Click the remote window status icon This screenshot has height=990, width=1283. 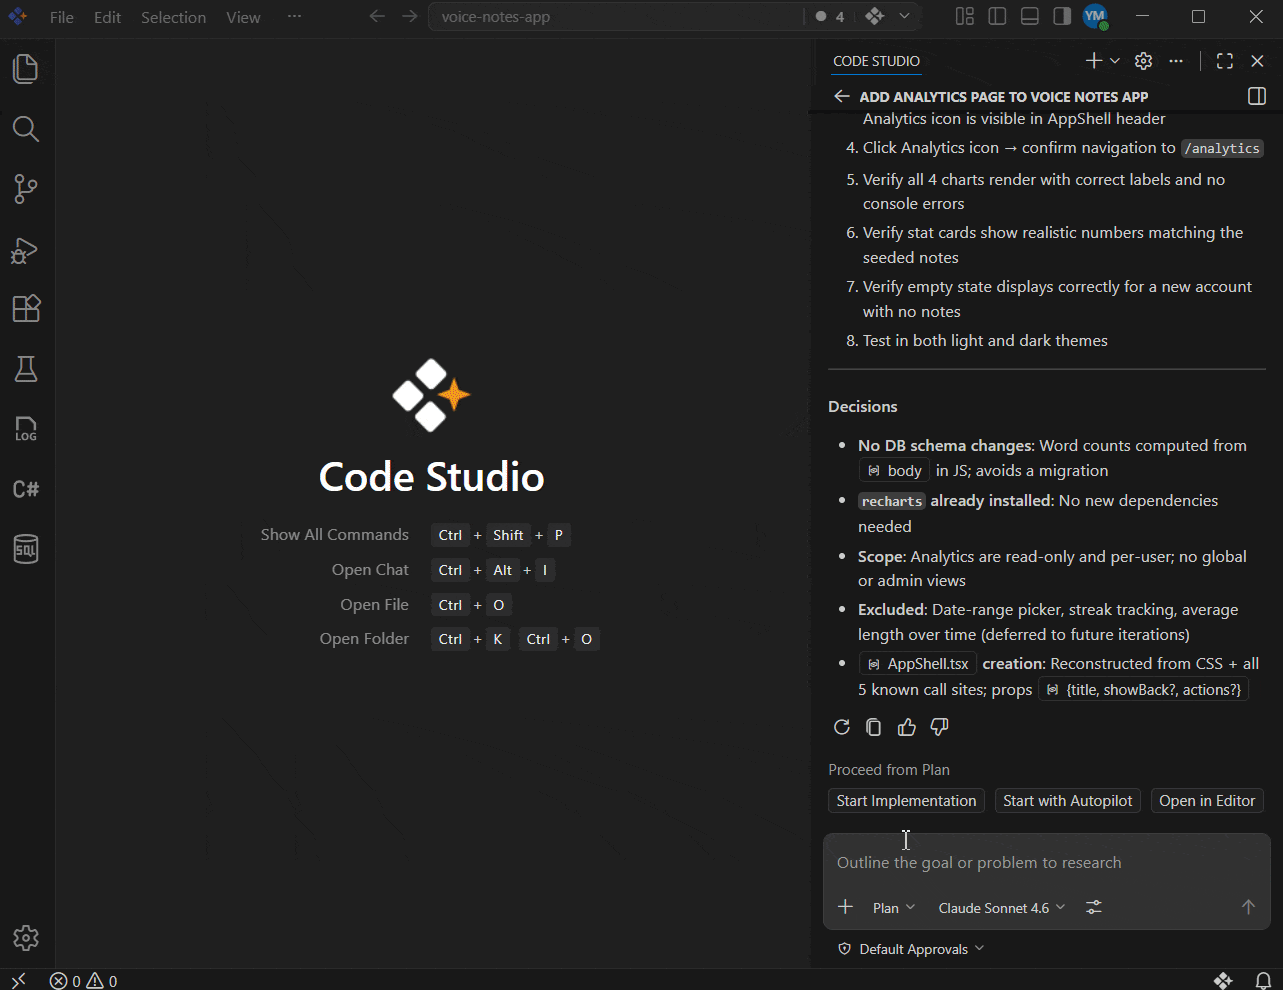[x=18, y=981]
